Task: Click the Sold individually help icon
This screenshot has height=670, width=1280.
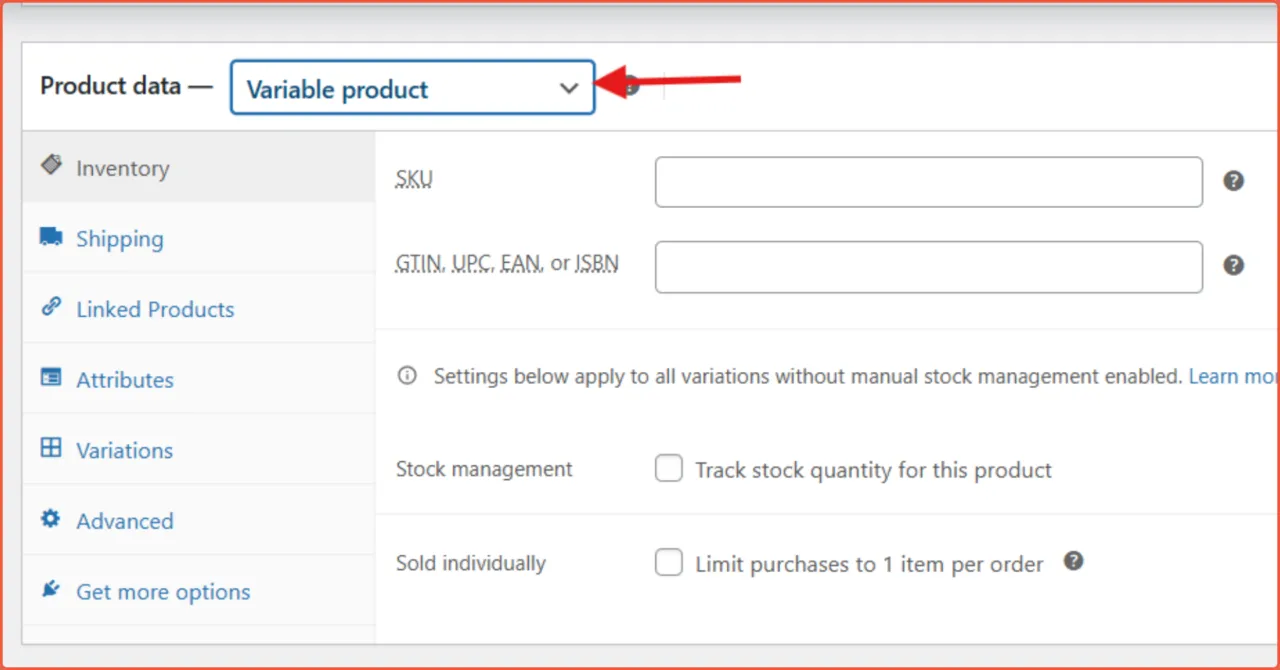Action: [x=1073, y=561]
